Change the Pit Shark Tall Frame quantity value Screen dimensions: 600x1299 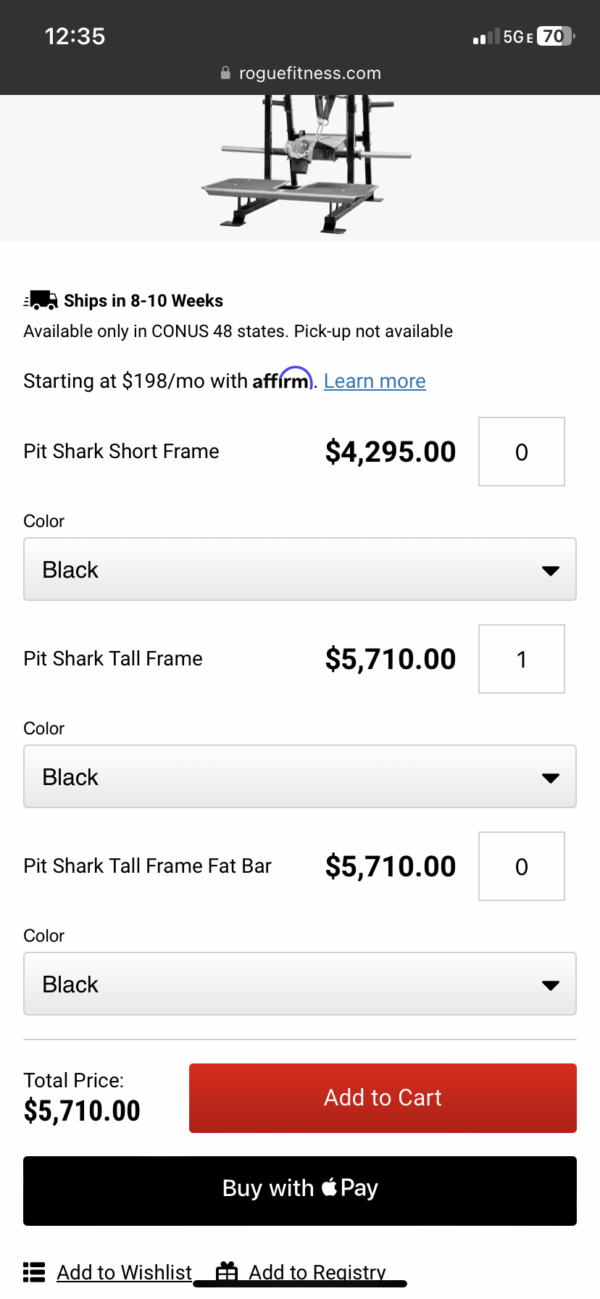521,658
